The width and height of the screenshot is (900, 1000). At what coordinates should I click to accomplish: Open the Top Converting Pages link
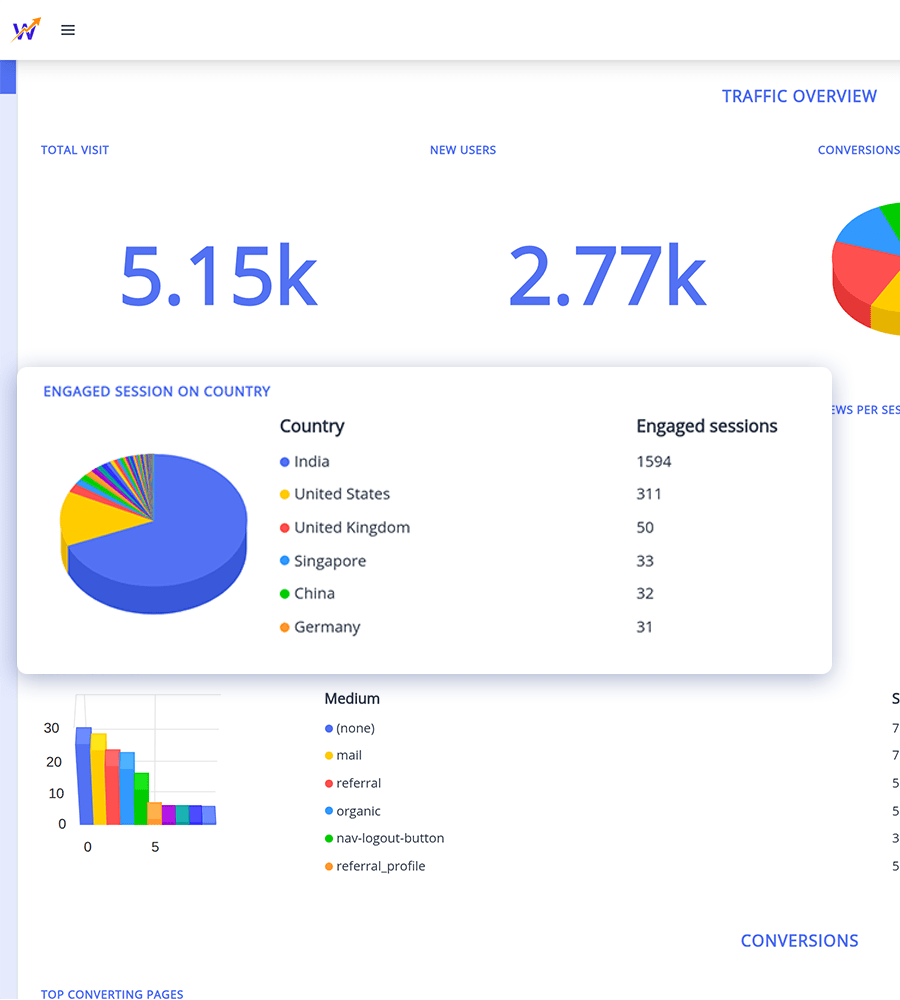click(x=111, y=994)
